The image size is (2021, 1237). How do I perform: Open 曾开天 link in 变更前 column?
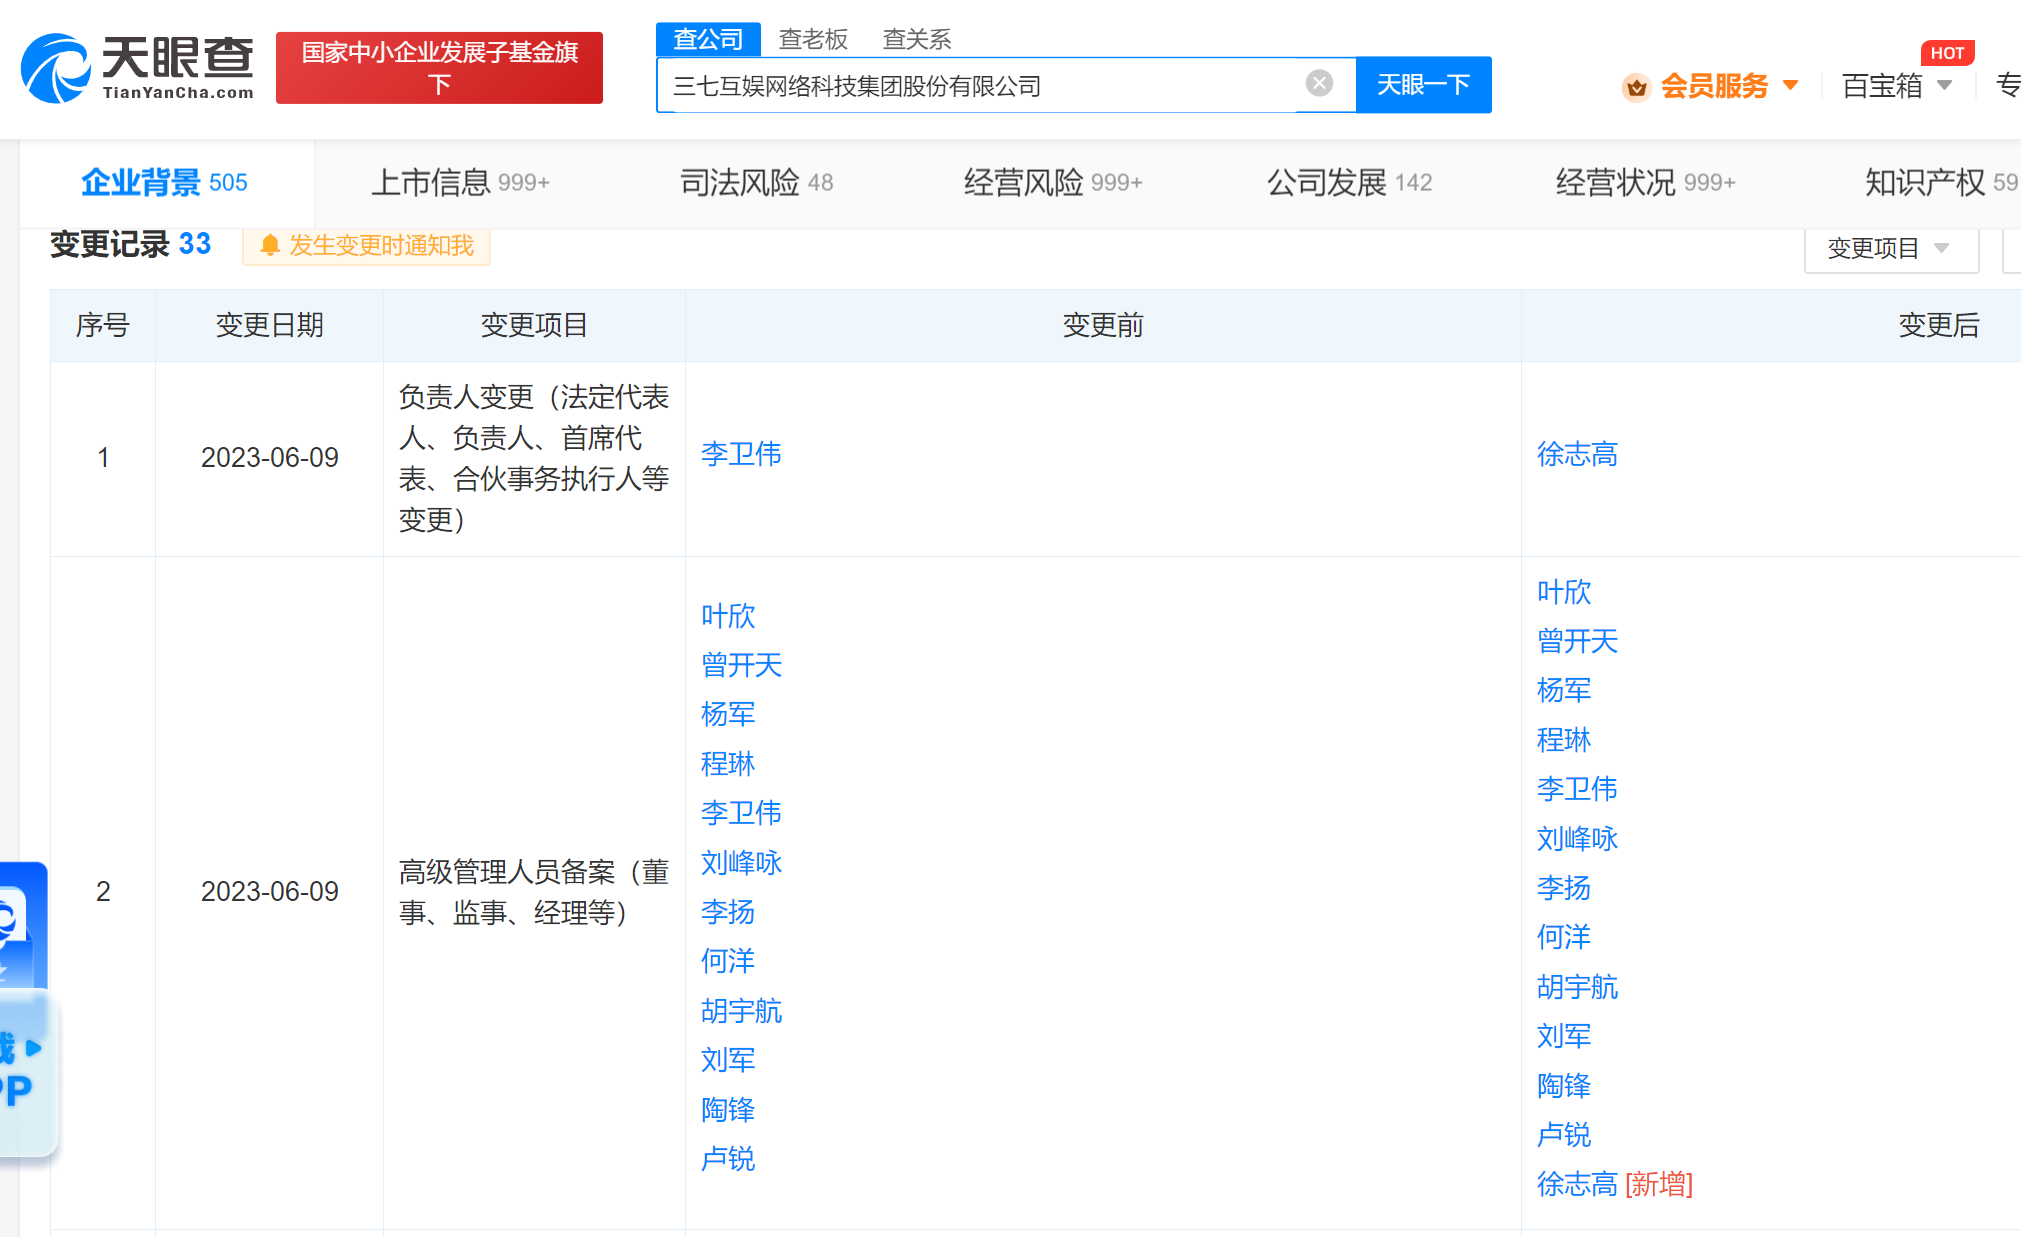tap(741, 665)
